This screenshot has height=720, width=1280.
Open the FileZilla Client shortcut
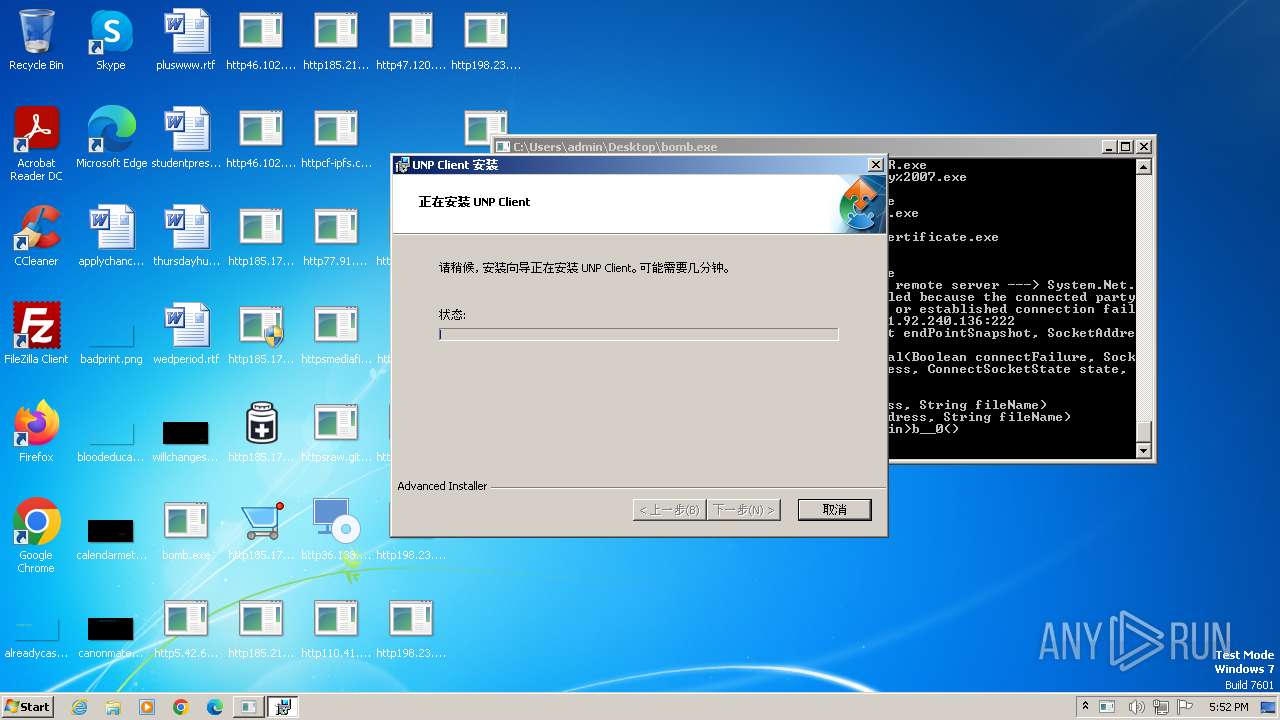(x=36, y=334)
